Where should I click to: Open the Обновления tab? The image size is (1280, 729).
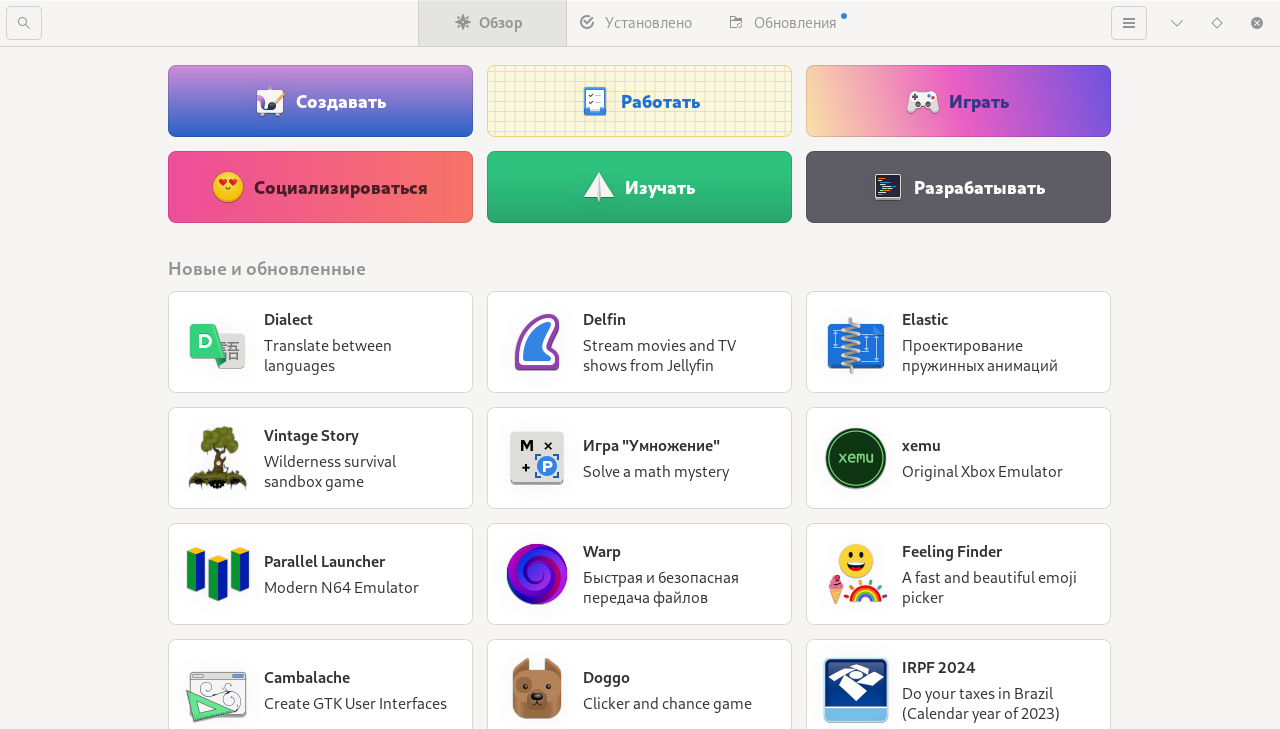click(784, 22)
